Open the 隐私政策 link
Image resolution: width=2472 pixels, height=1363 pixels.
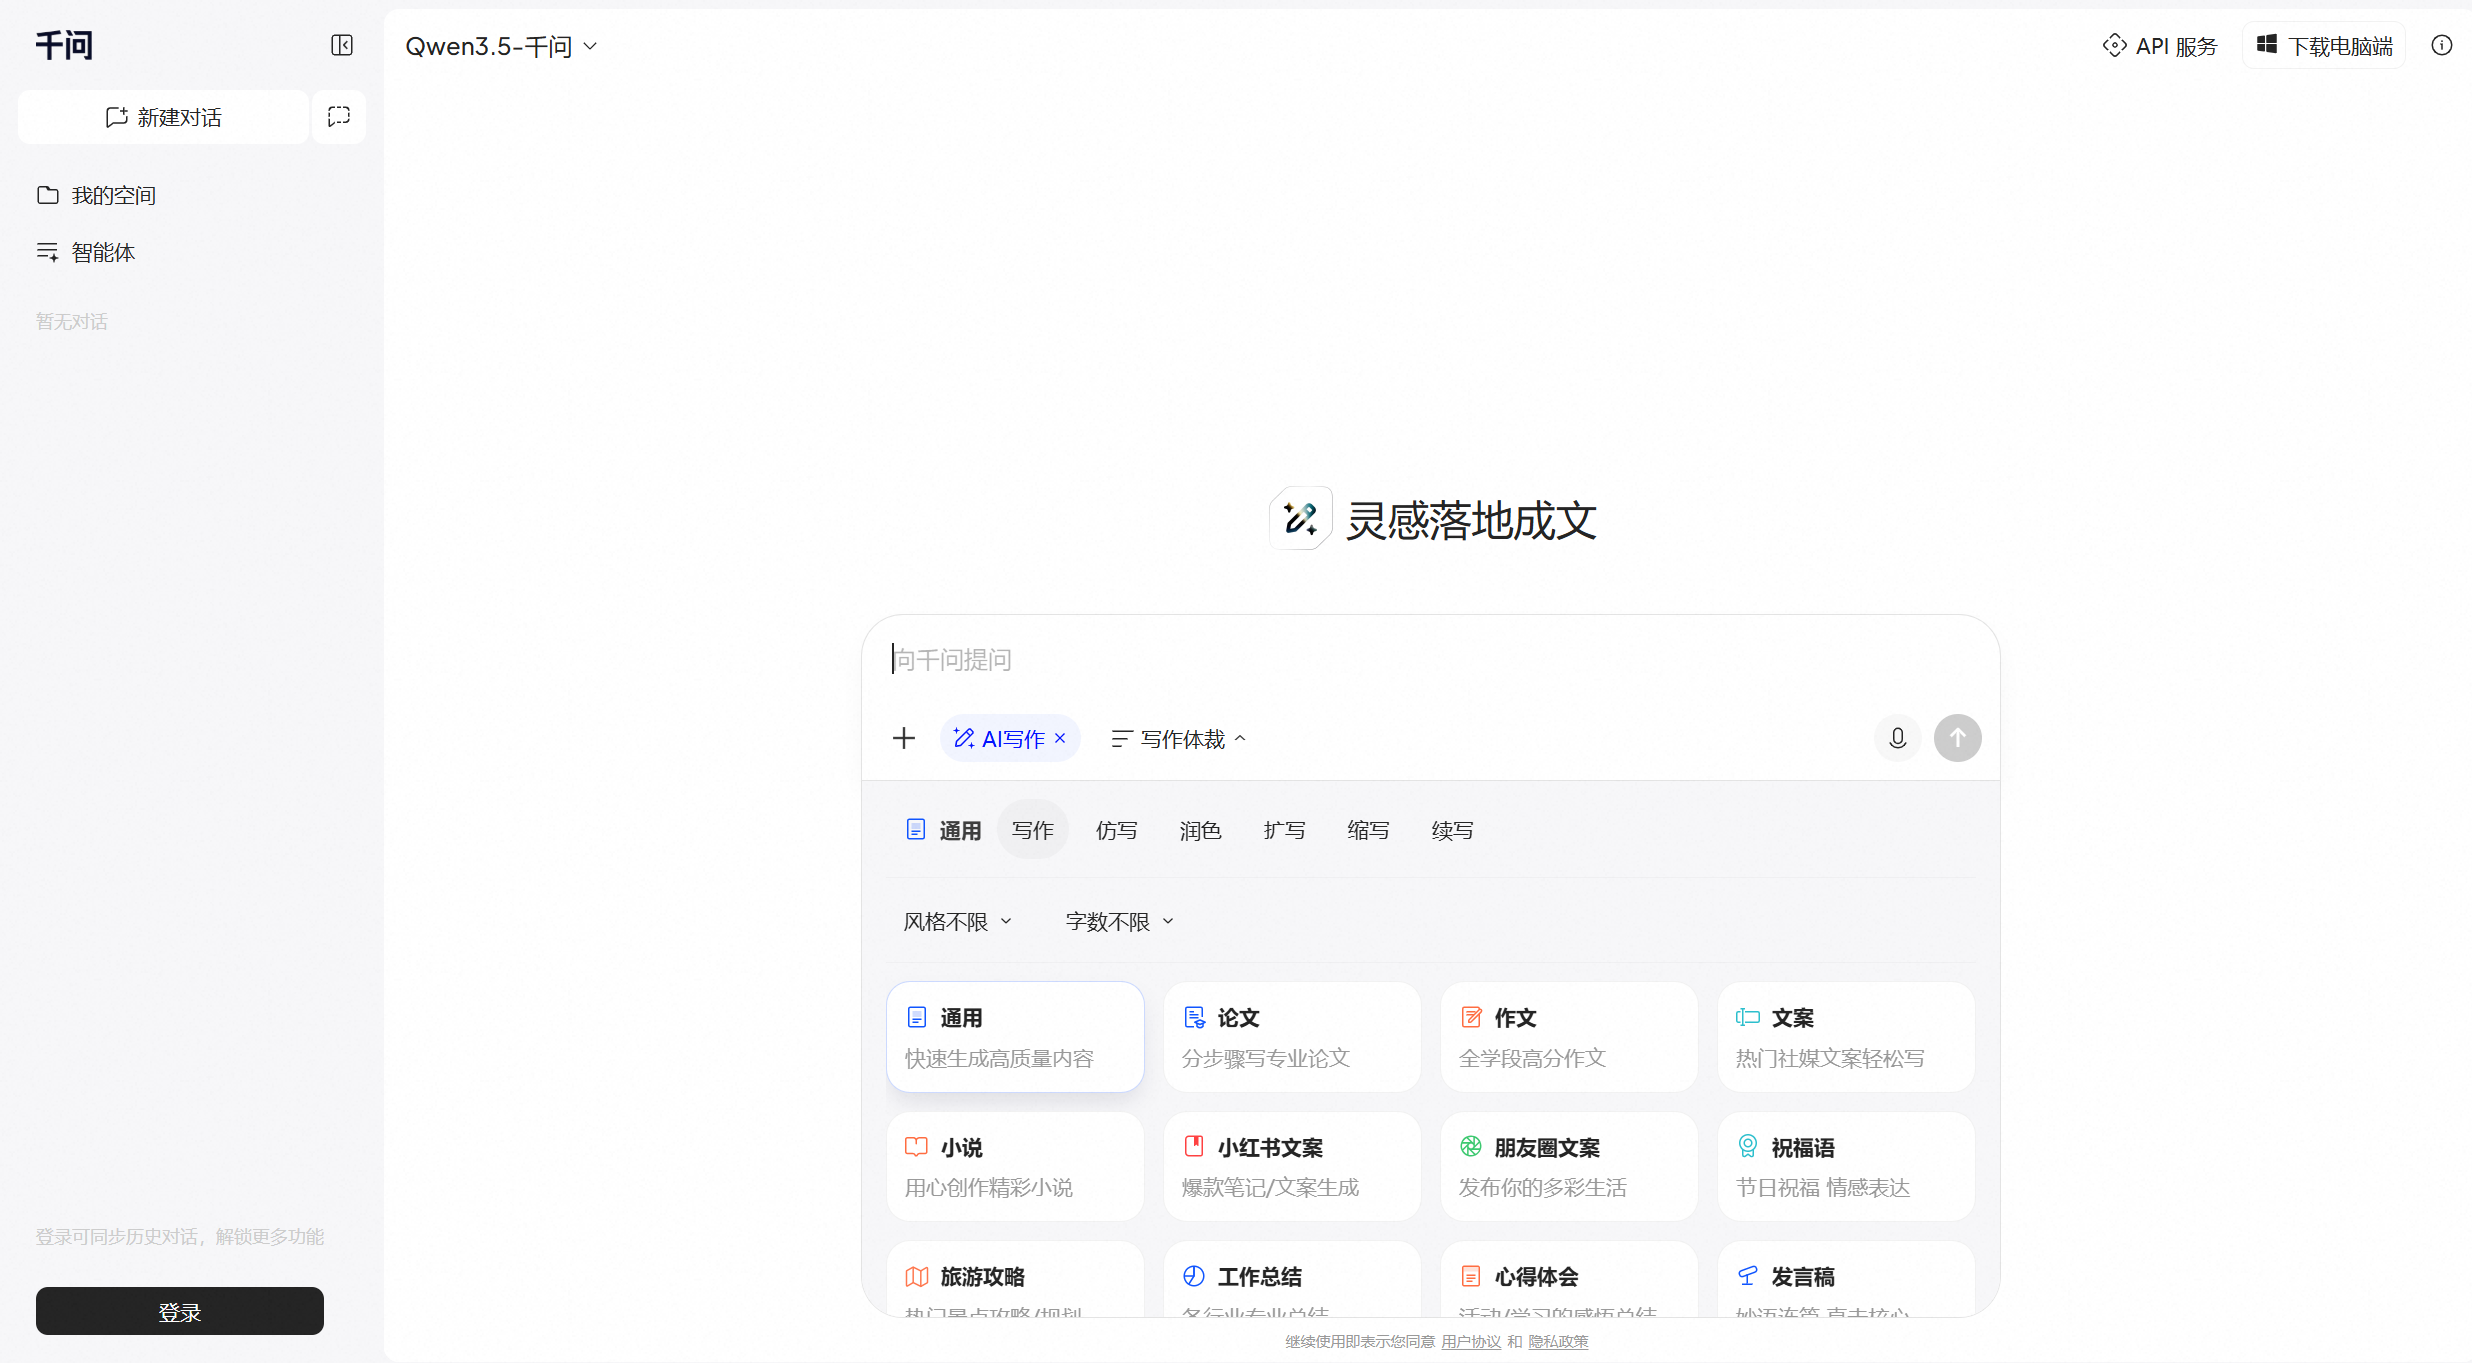click(x=1558, y=1342)
